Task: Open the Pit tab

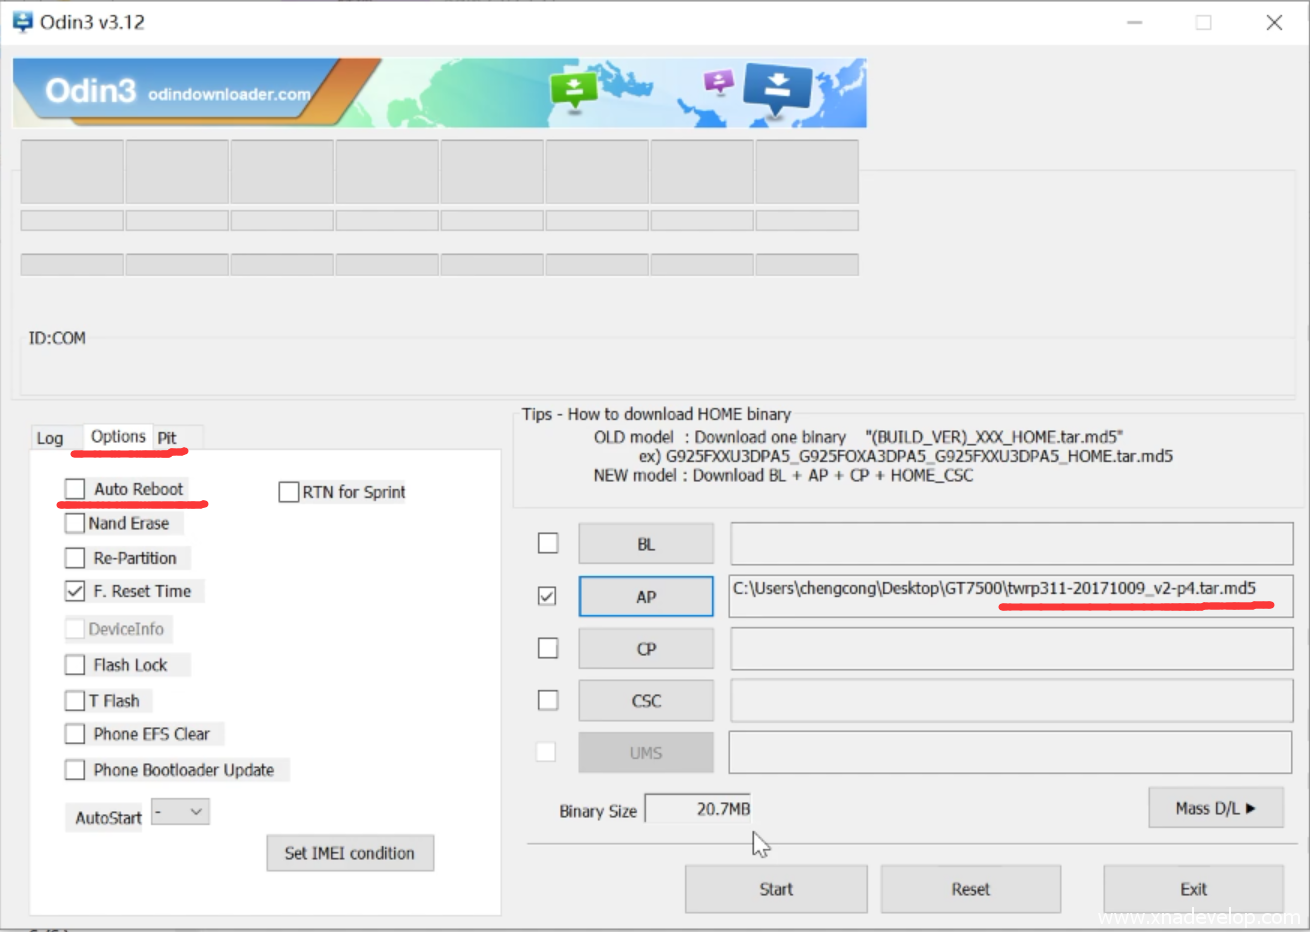Action: pyautogui.click(x=167, y=438)
